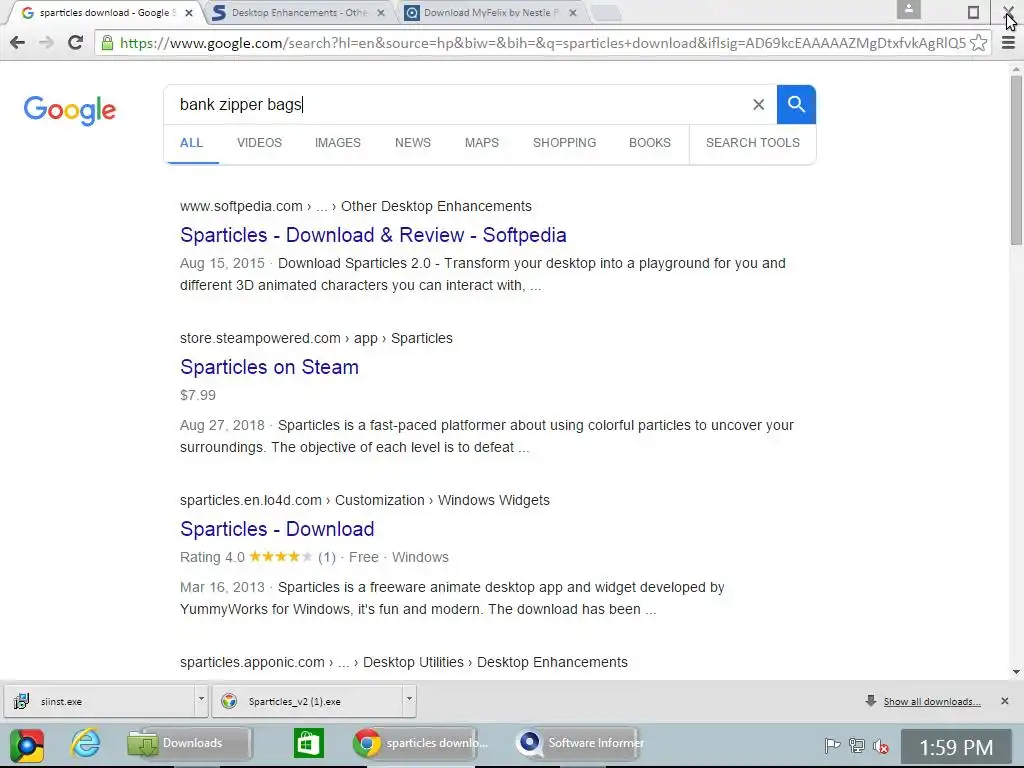Click the page vertical scrollbar thumb
Viewport: 1024px width, 768px height.
1016,160
